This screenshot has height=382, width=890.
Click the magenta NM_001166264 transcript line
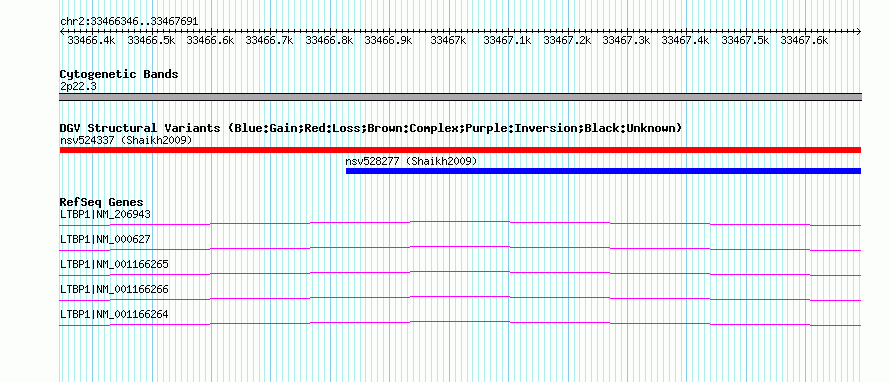pos(460,321)
